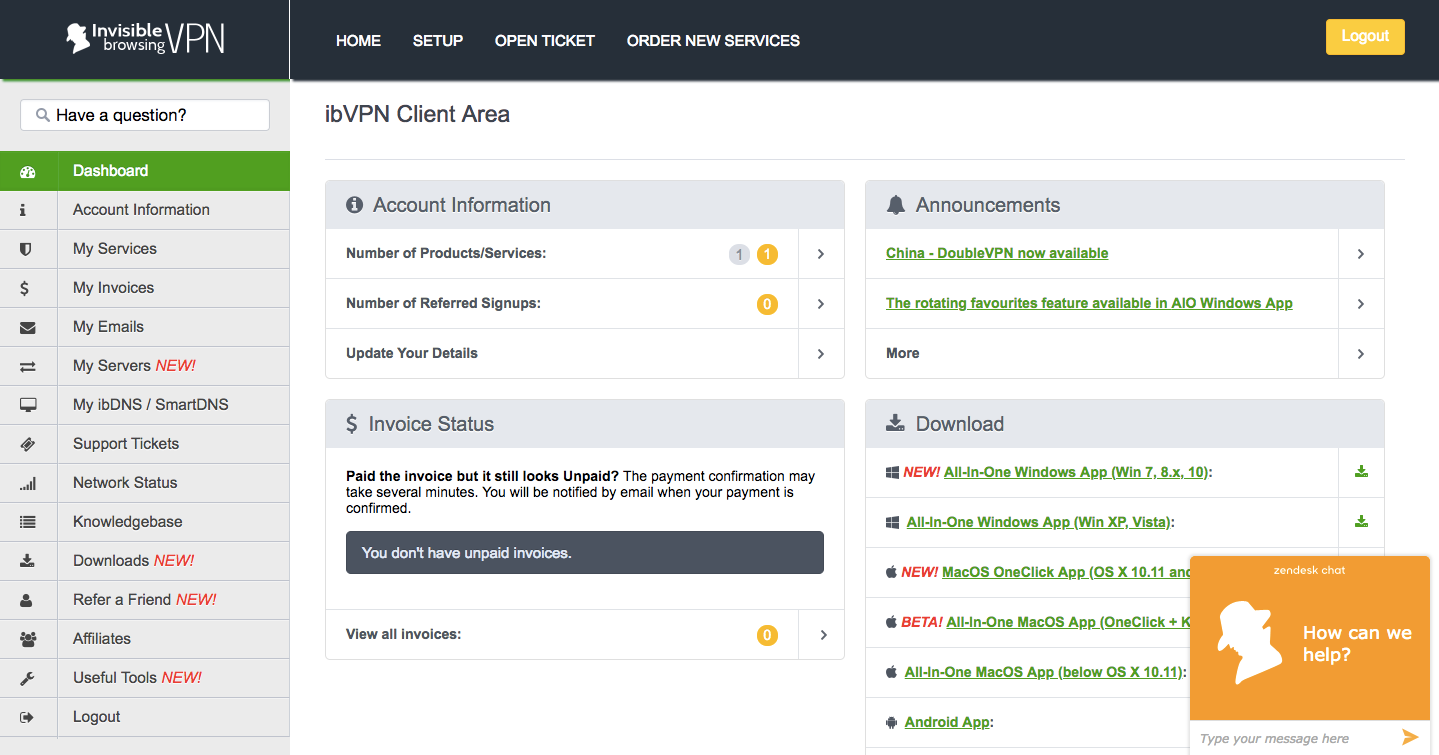
Task: Click the Dashboard gauge icon in sidebar
Action: [28, 171]
